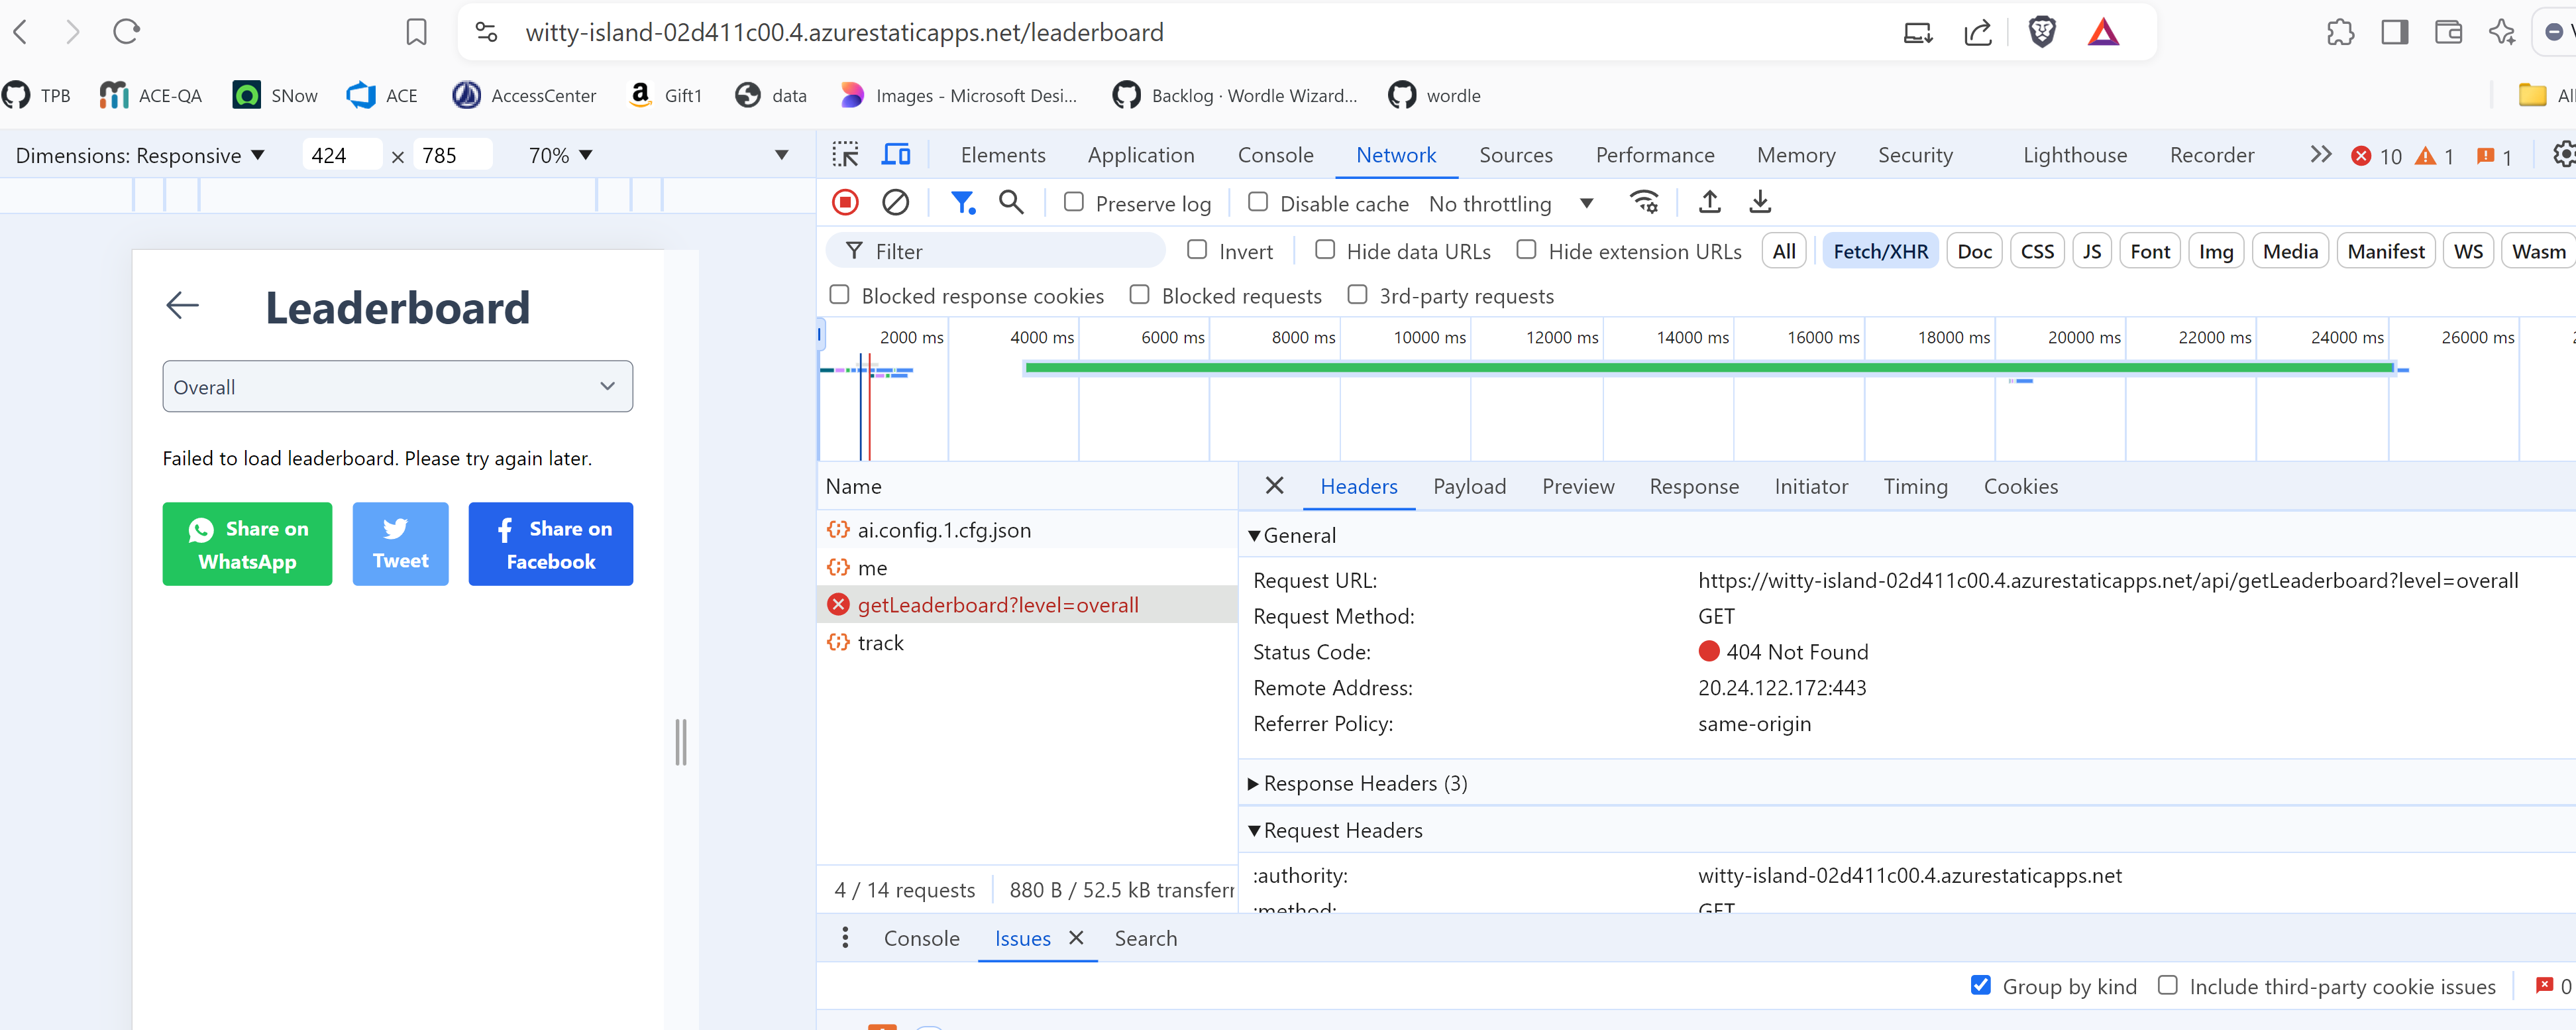Open the extensions puzzle icon
Image resolution: width=2576 pixels, height=1030 pixels.
[2340, 32]
